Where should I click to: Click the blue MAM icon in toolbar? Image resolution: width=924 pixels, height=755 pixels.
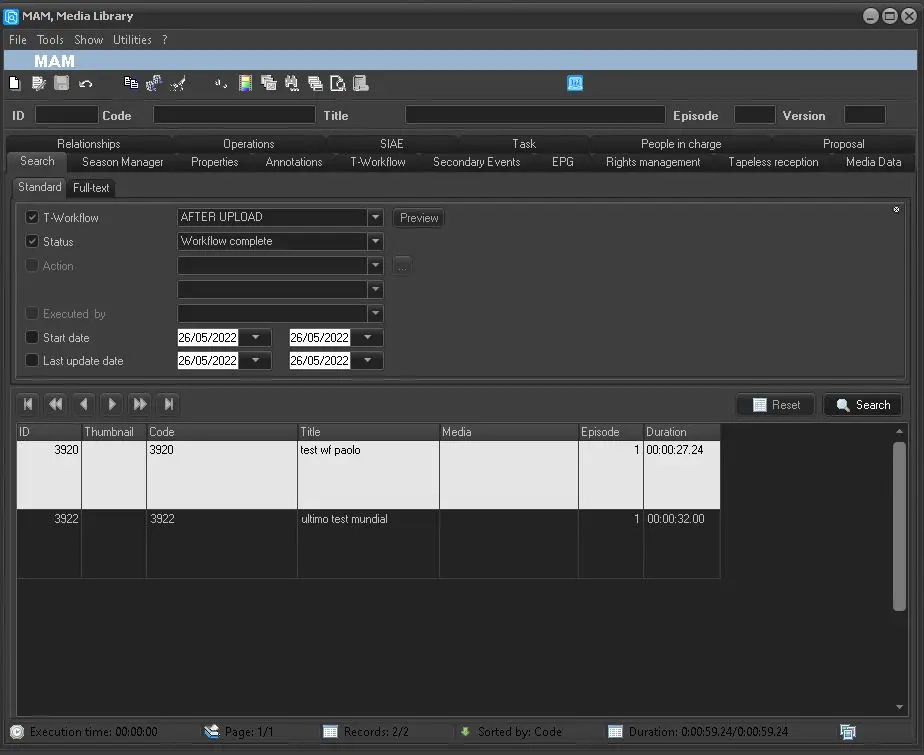coord(575,84)
